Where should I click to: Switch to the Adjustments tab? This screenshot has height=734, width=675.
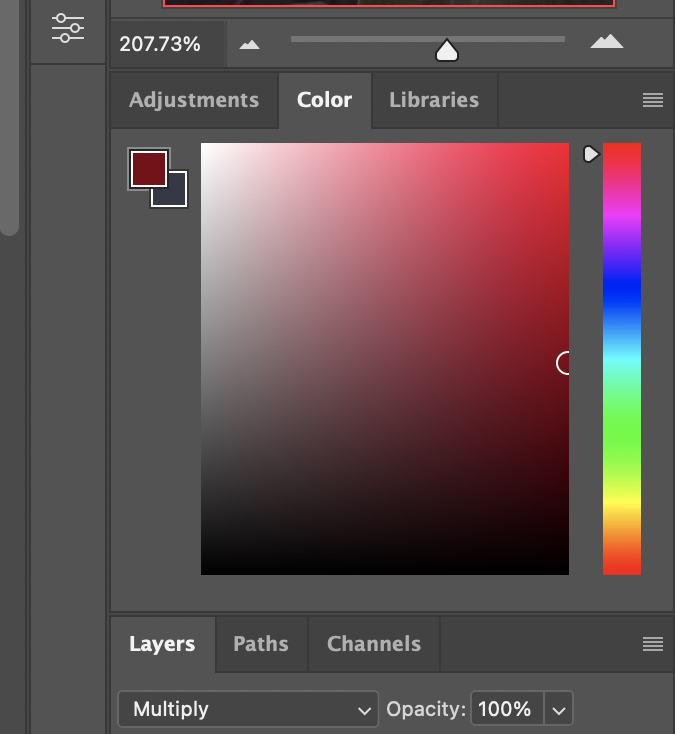coord(194,100)
